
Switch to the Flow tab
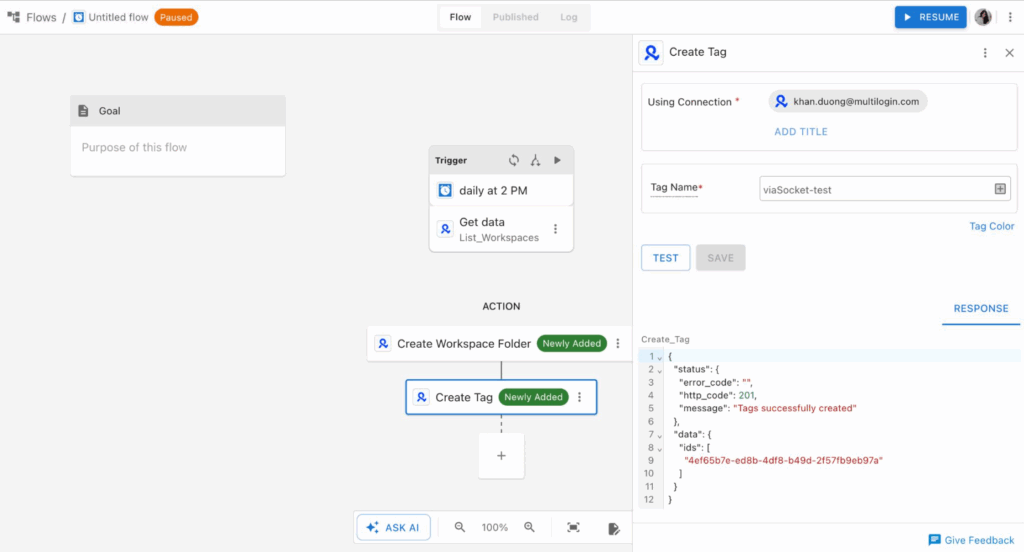pyautogui.click(x=460, y=17)
